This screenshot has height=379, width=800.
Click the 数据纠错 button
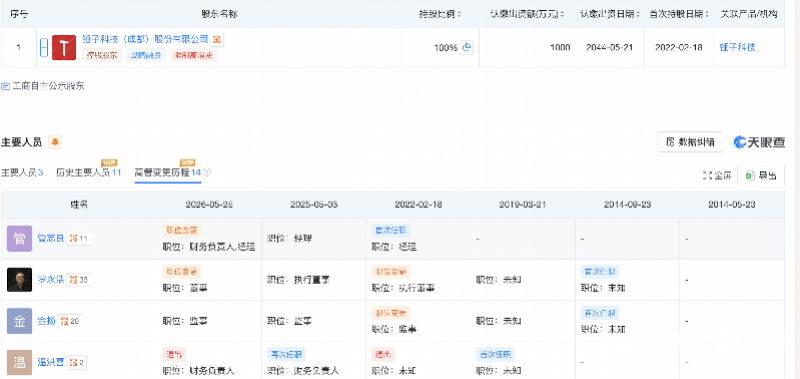pos(690,142)
